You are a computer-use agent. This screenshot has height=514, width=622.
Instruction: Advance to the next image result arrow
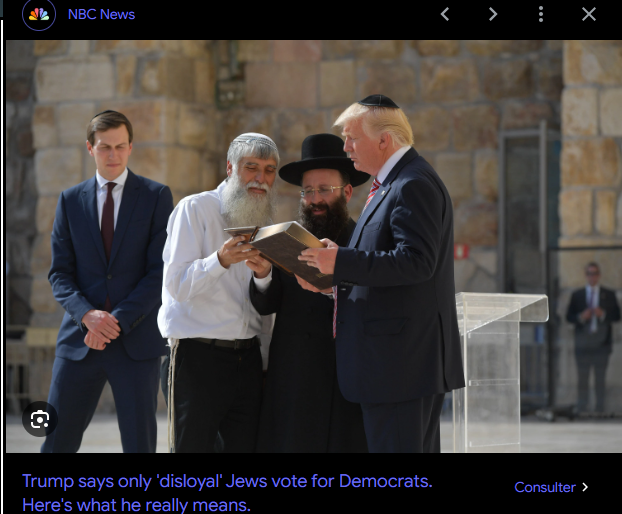pos(493,14)
